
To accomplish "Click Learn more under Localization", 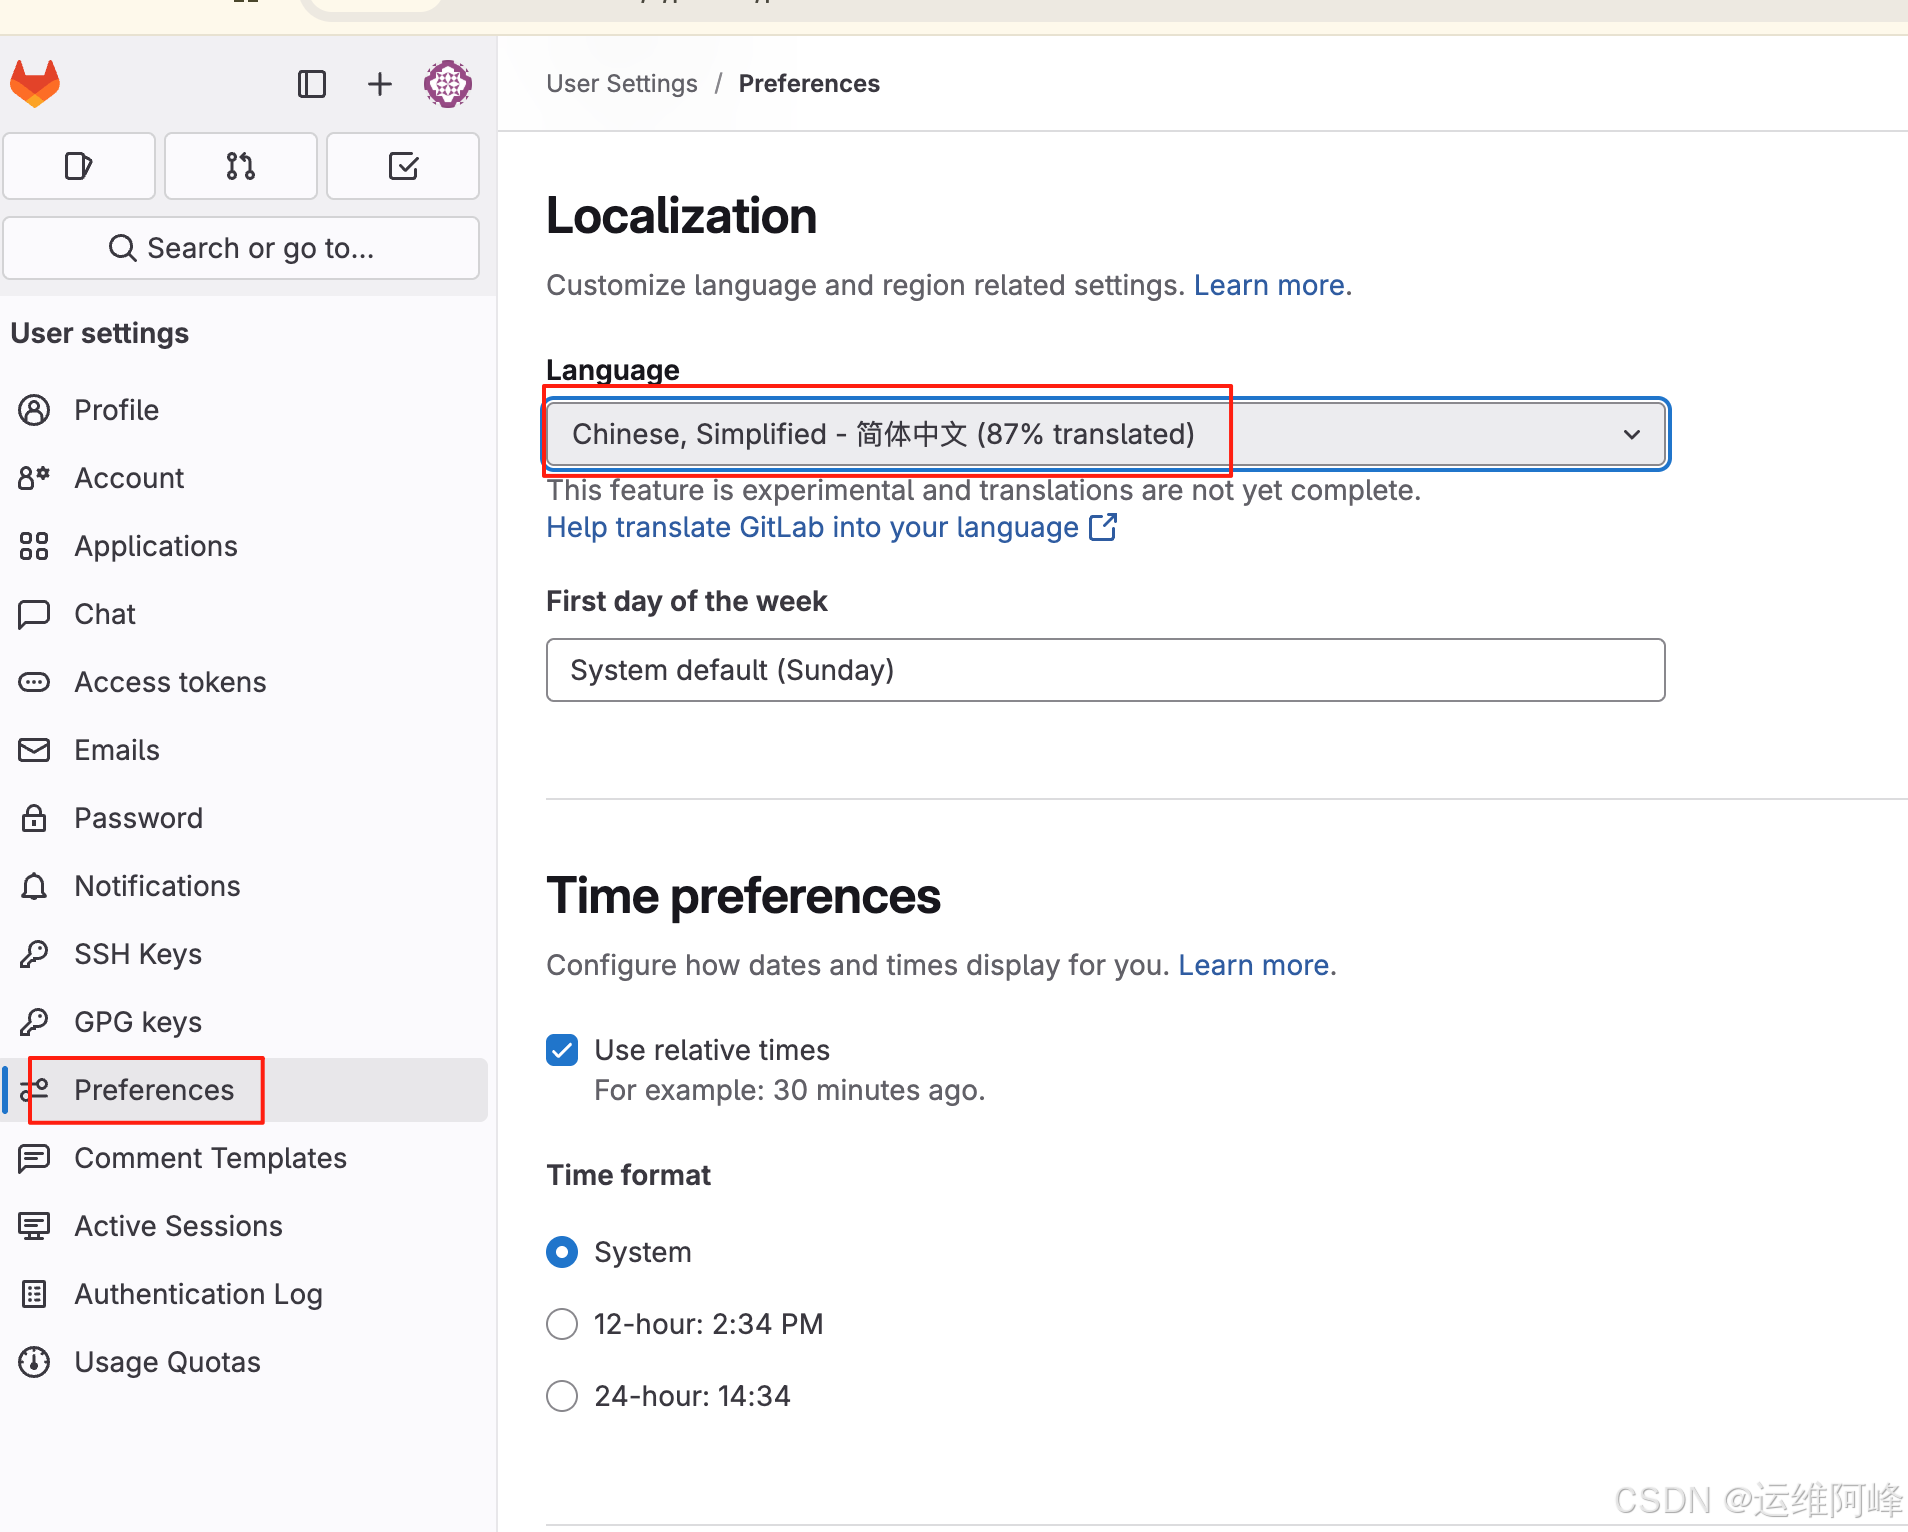I will [1268, 285].
